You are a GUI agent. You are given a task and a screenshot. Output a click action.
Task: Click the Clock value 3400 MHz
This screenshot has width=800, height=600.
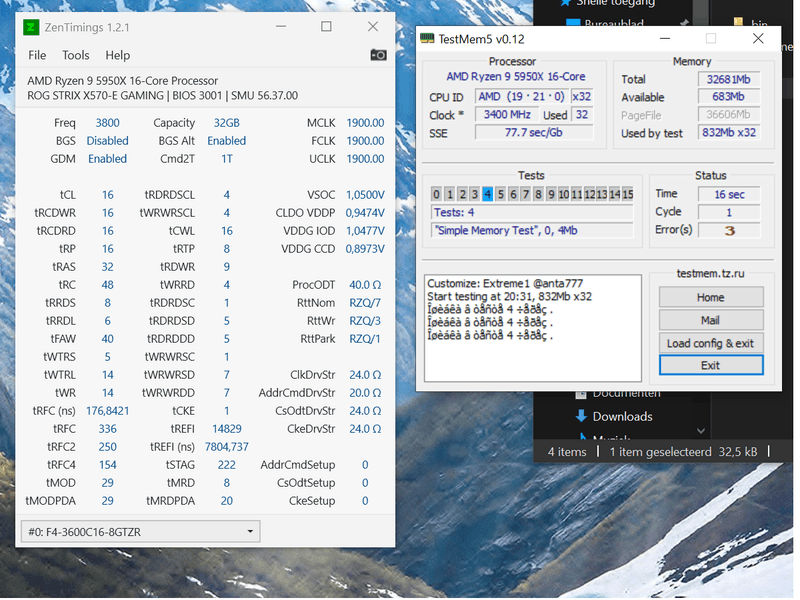point(507,114)
